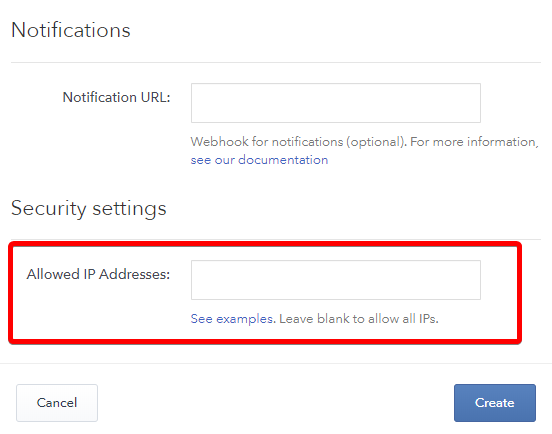Click the "For more information," text
This screenshot has width=552, height=434.
coord(474,142)
